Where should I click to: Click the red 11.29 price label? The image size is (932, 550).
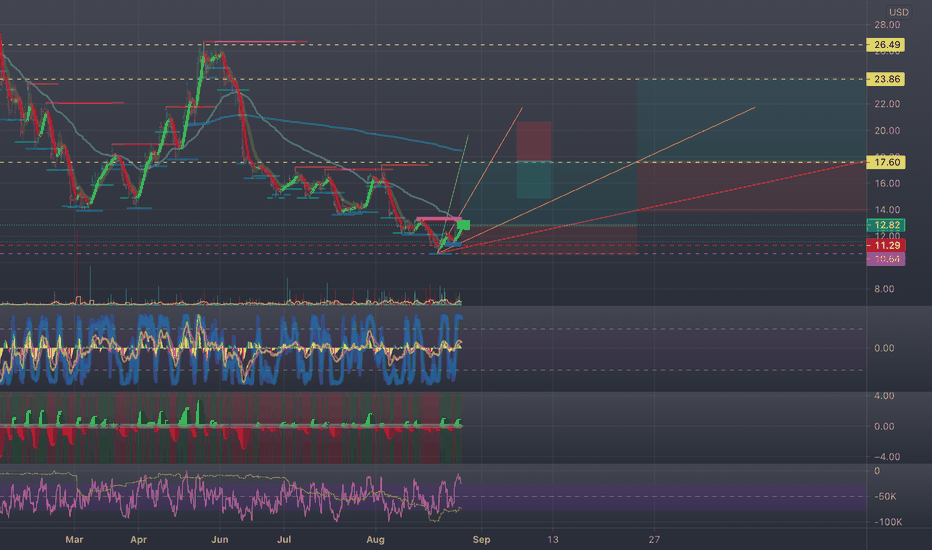point(886,245)
